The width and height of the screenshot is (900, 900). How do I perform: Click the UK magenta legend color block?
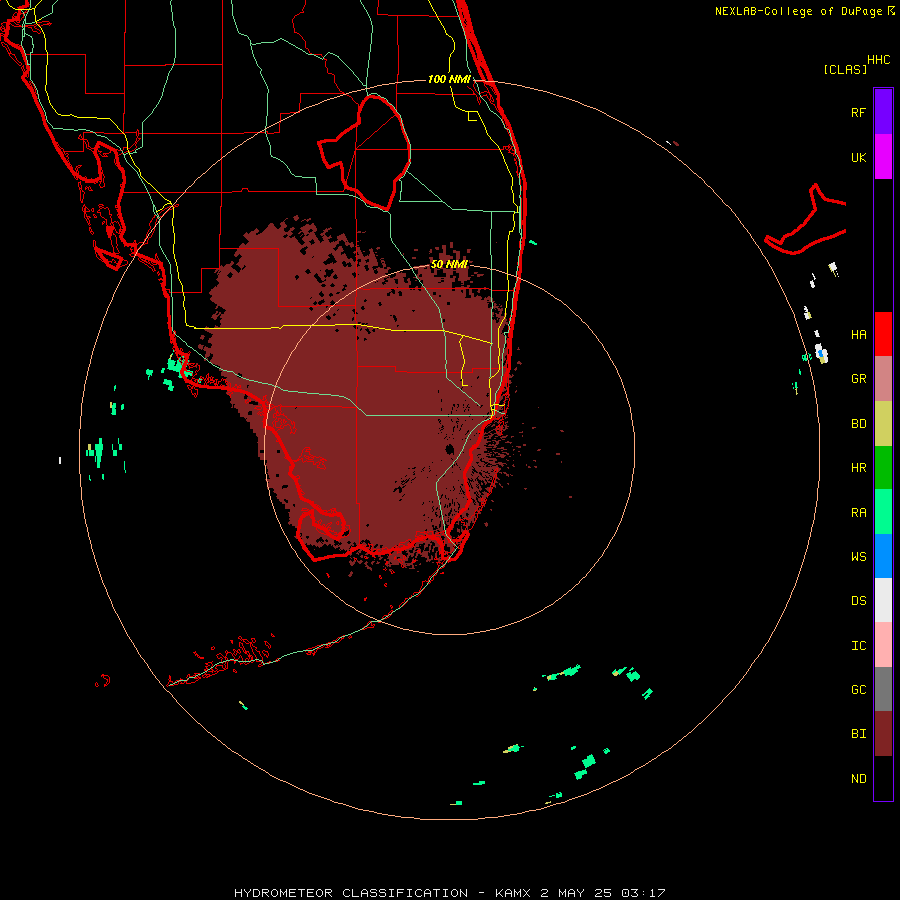(x=883, y=157)
